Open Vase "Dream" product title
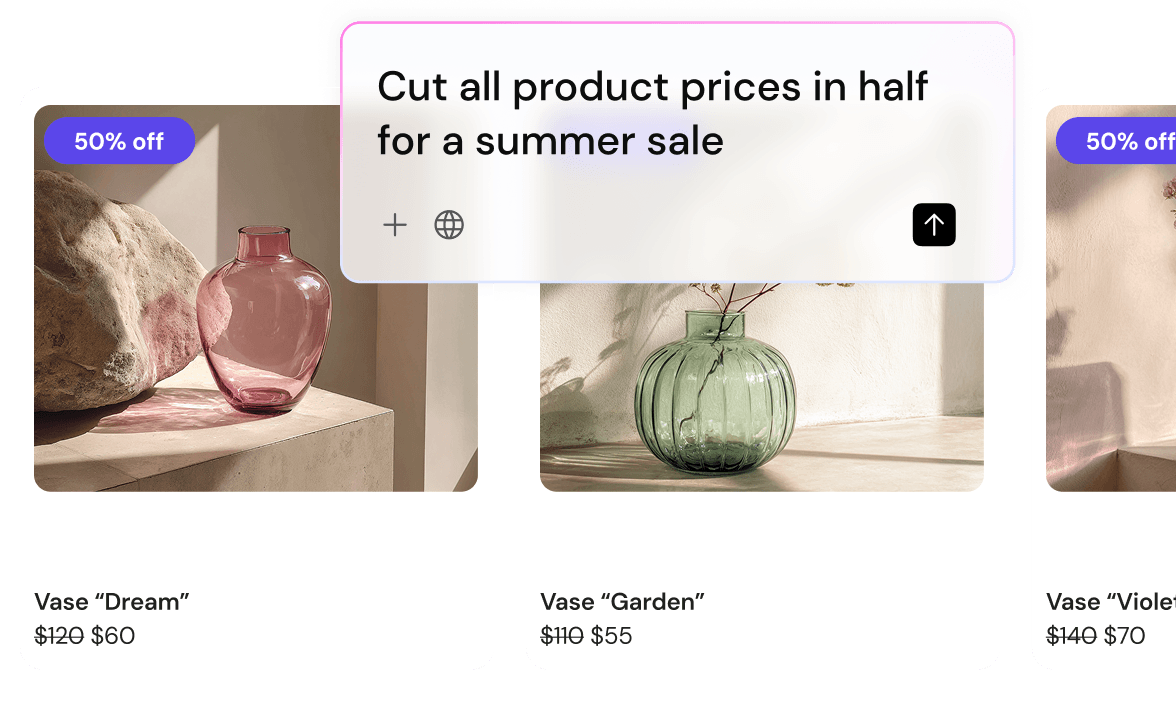This screenshot has height=714, width=1176. (x=112, y=602)
